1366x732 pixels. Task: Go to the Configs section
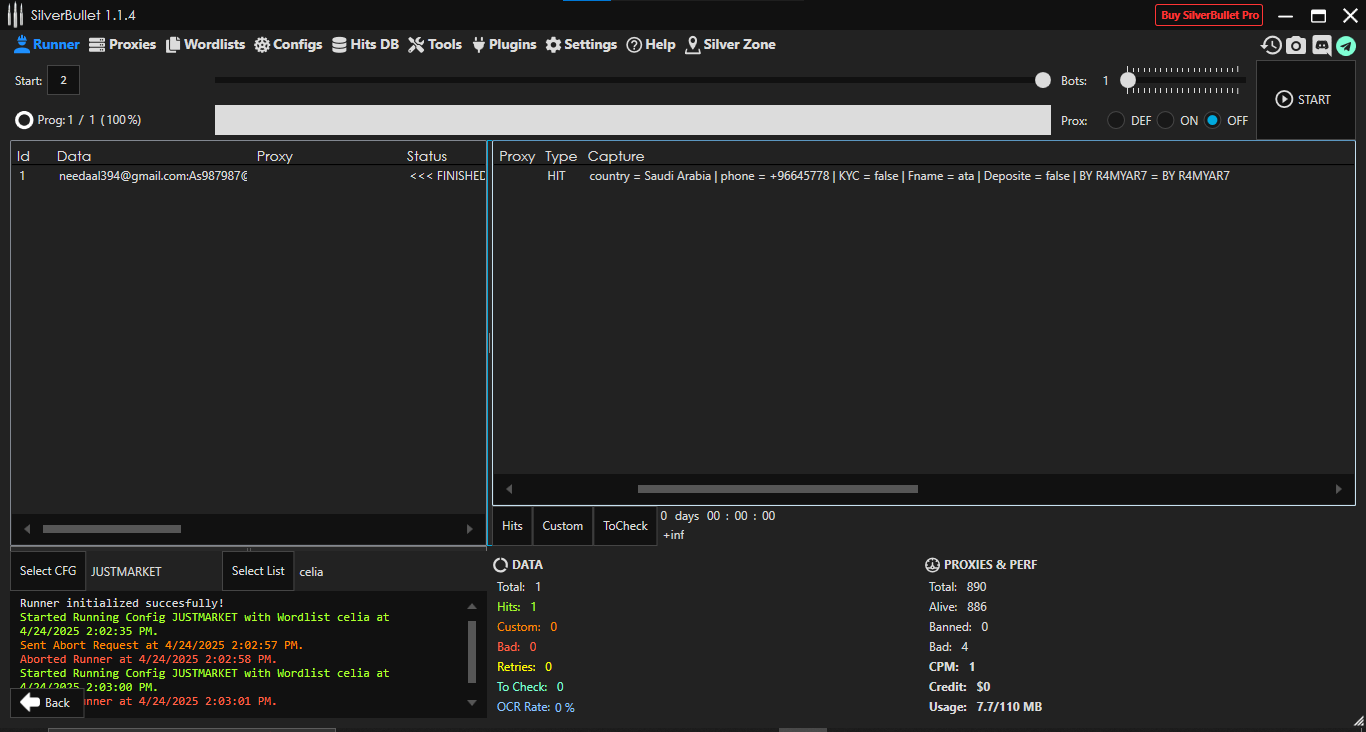coord(288,44)
